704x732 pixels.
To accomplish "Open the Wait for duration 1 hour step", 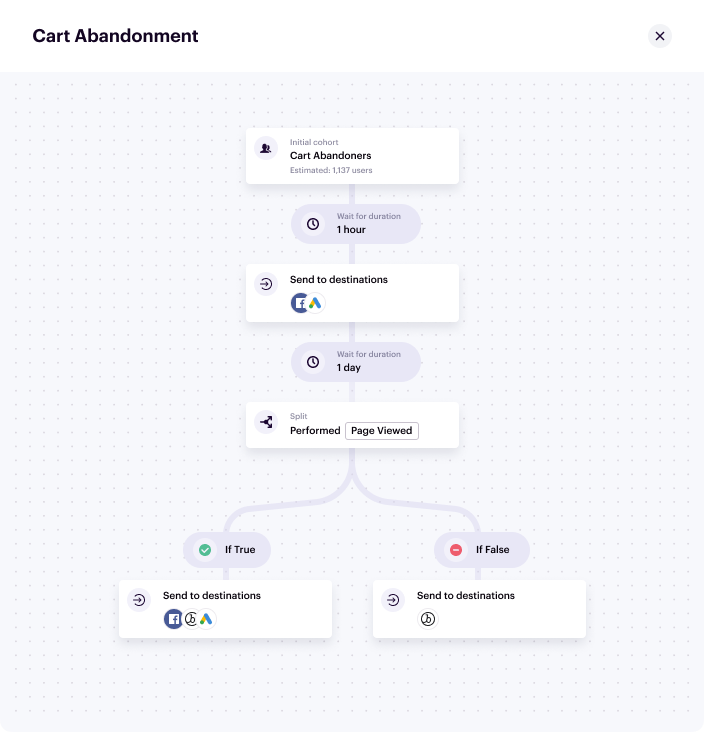I will click(356, 224).
